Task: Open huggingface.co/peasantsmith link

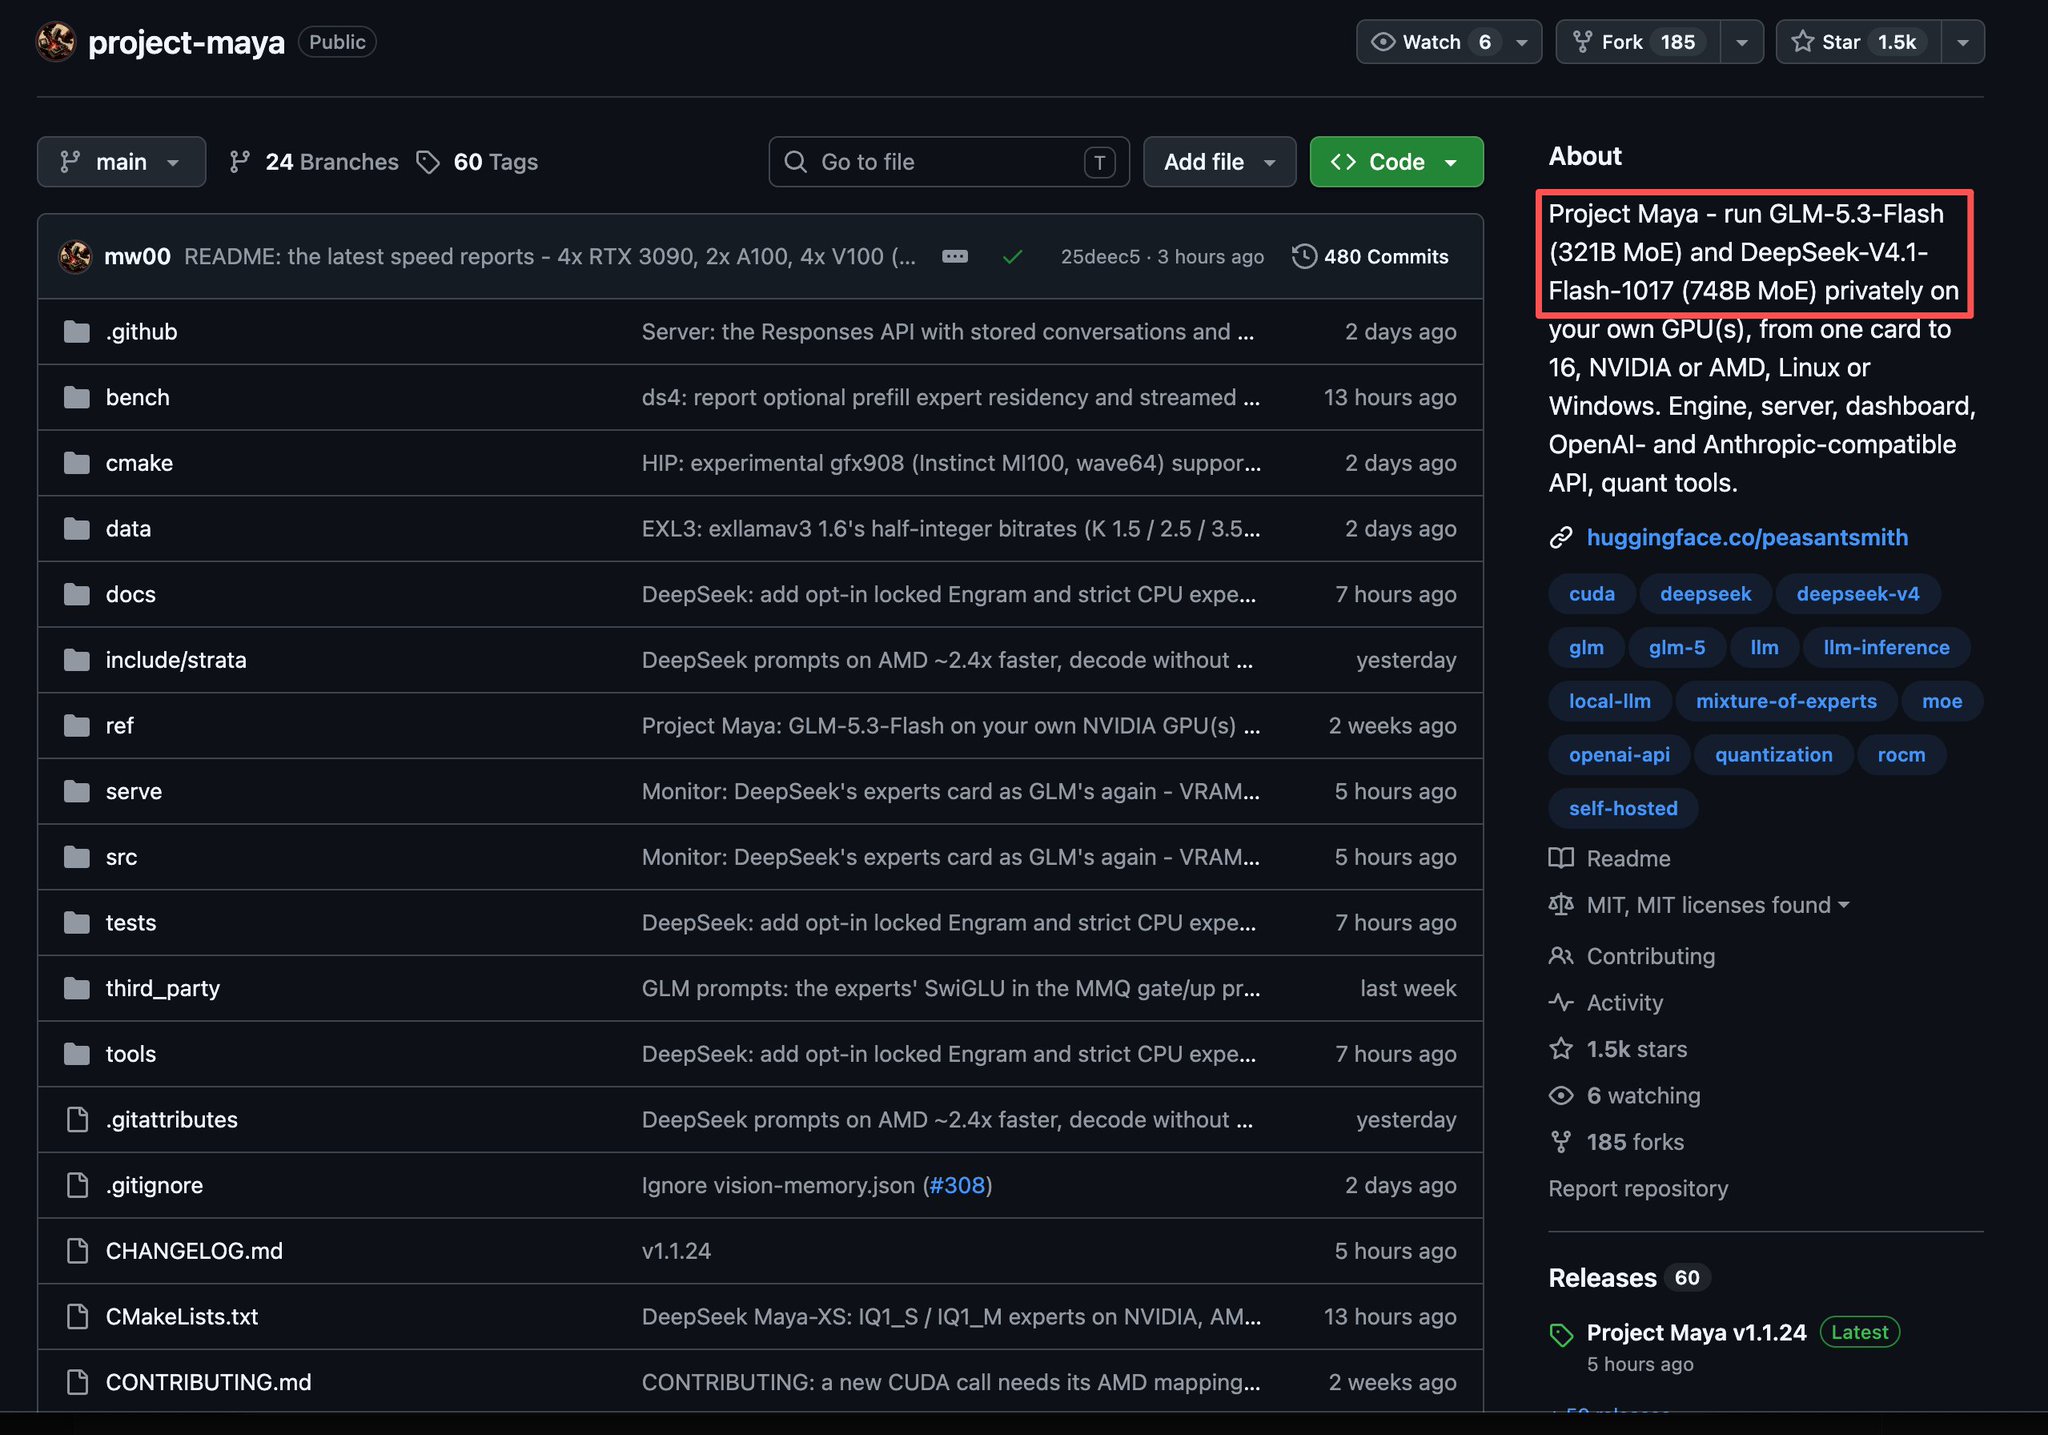Action: [1747, 538]
